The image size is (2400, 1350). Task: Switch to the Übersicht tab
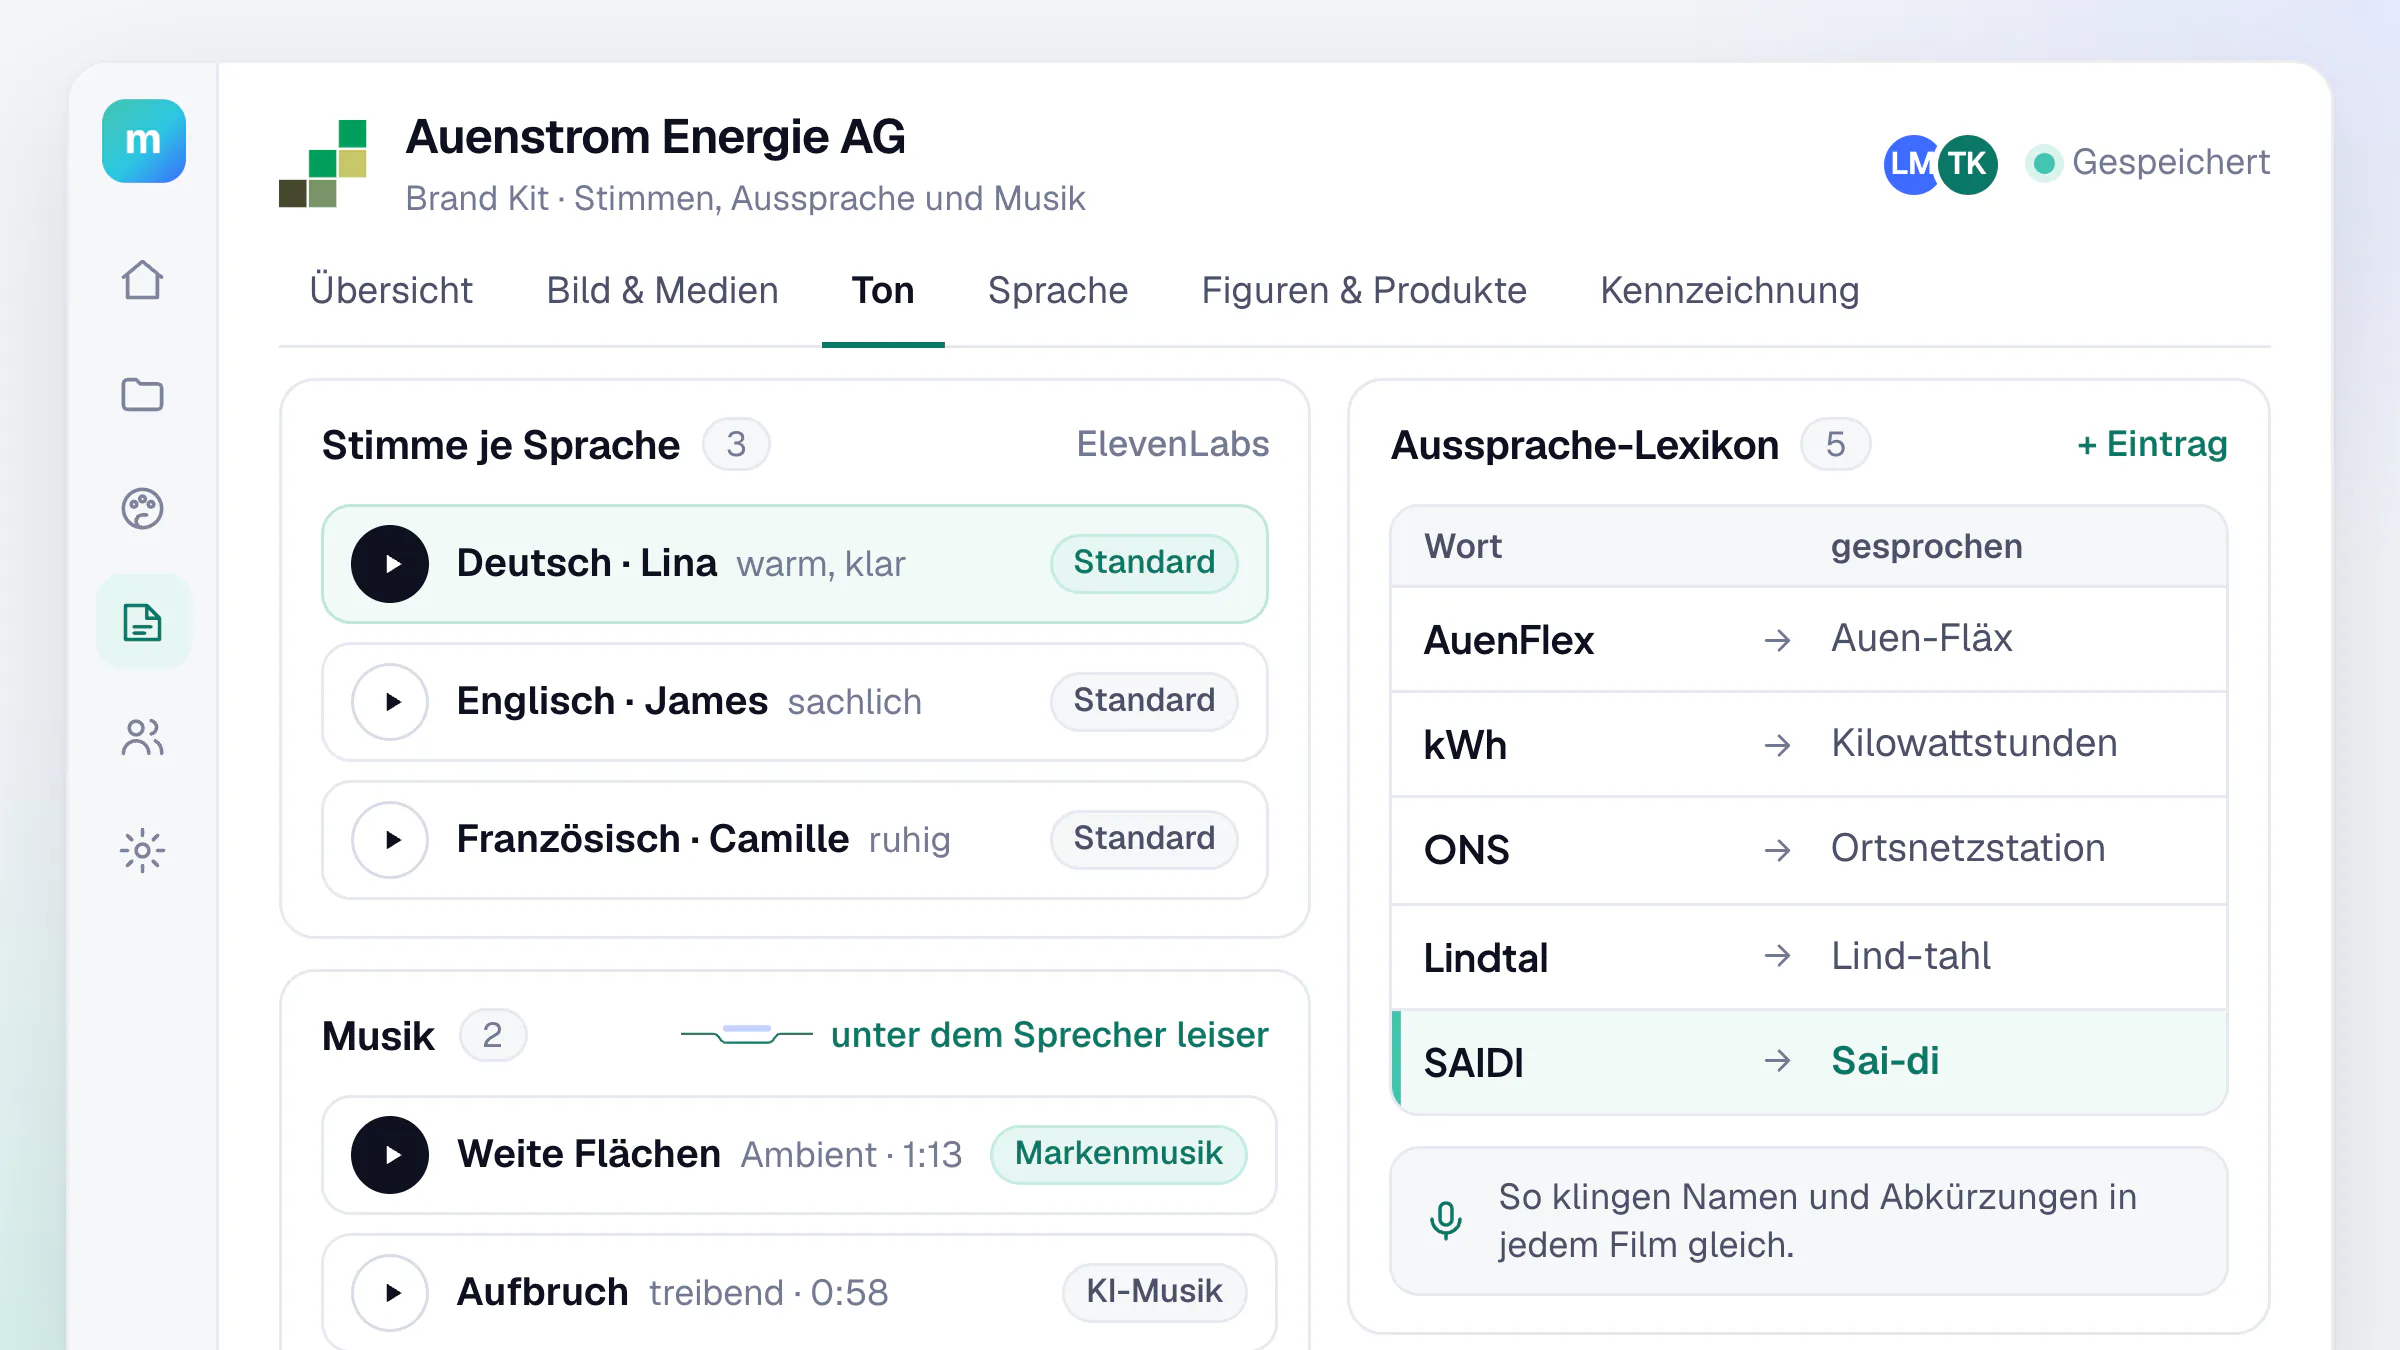pyautogui.click(x=391, y=290)
